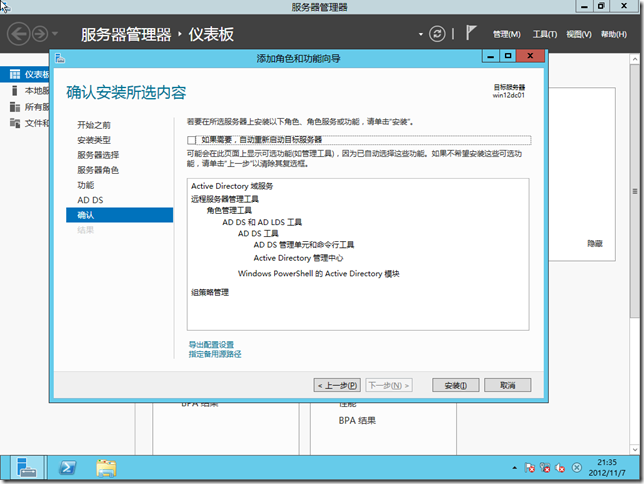The width and height of the screenshot is (644, 484).
Task: Select the 仪表板 dashboard item in sidebar
Action: pos(25,74)
